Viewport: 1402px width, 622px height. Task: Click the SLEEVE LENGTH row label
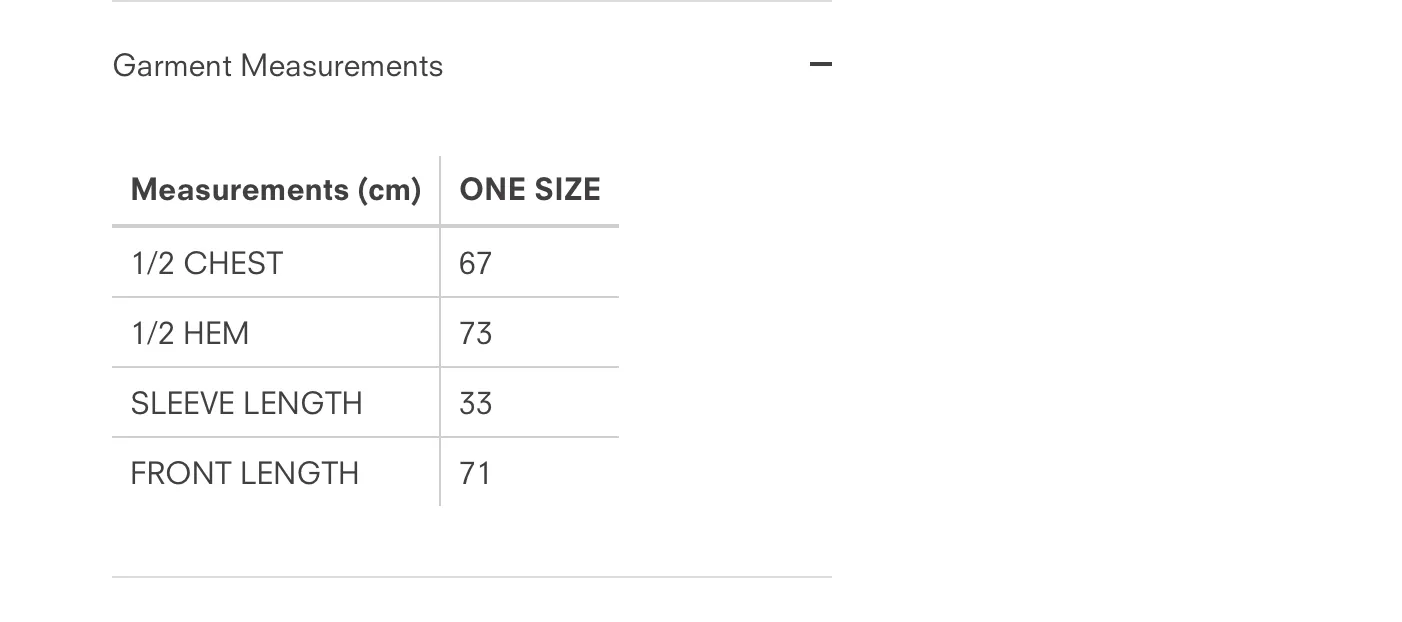tap(247, 403)
